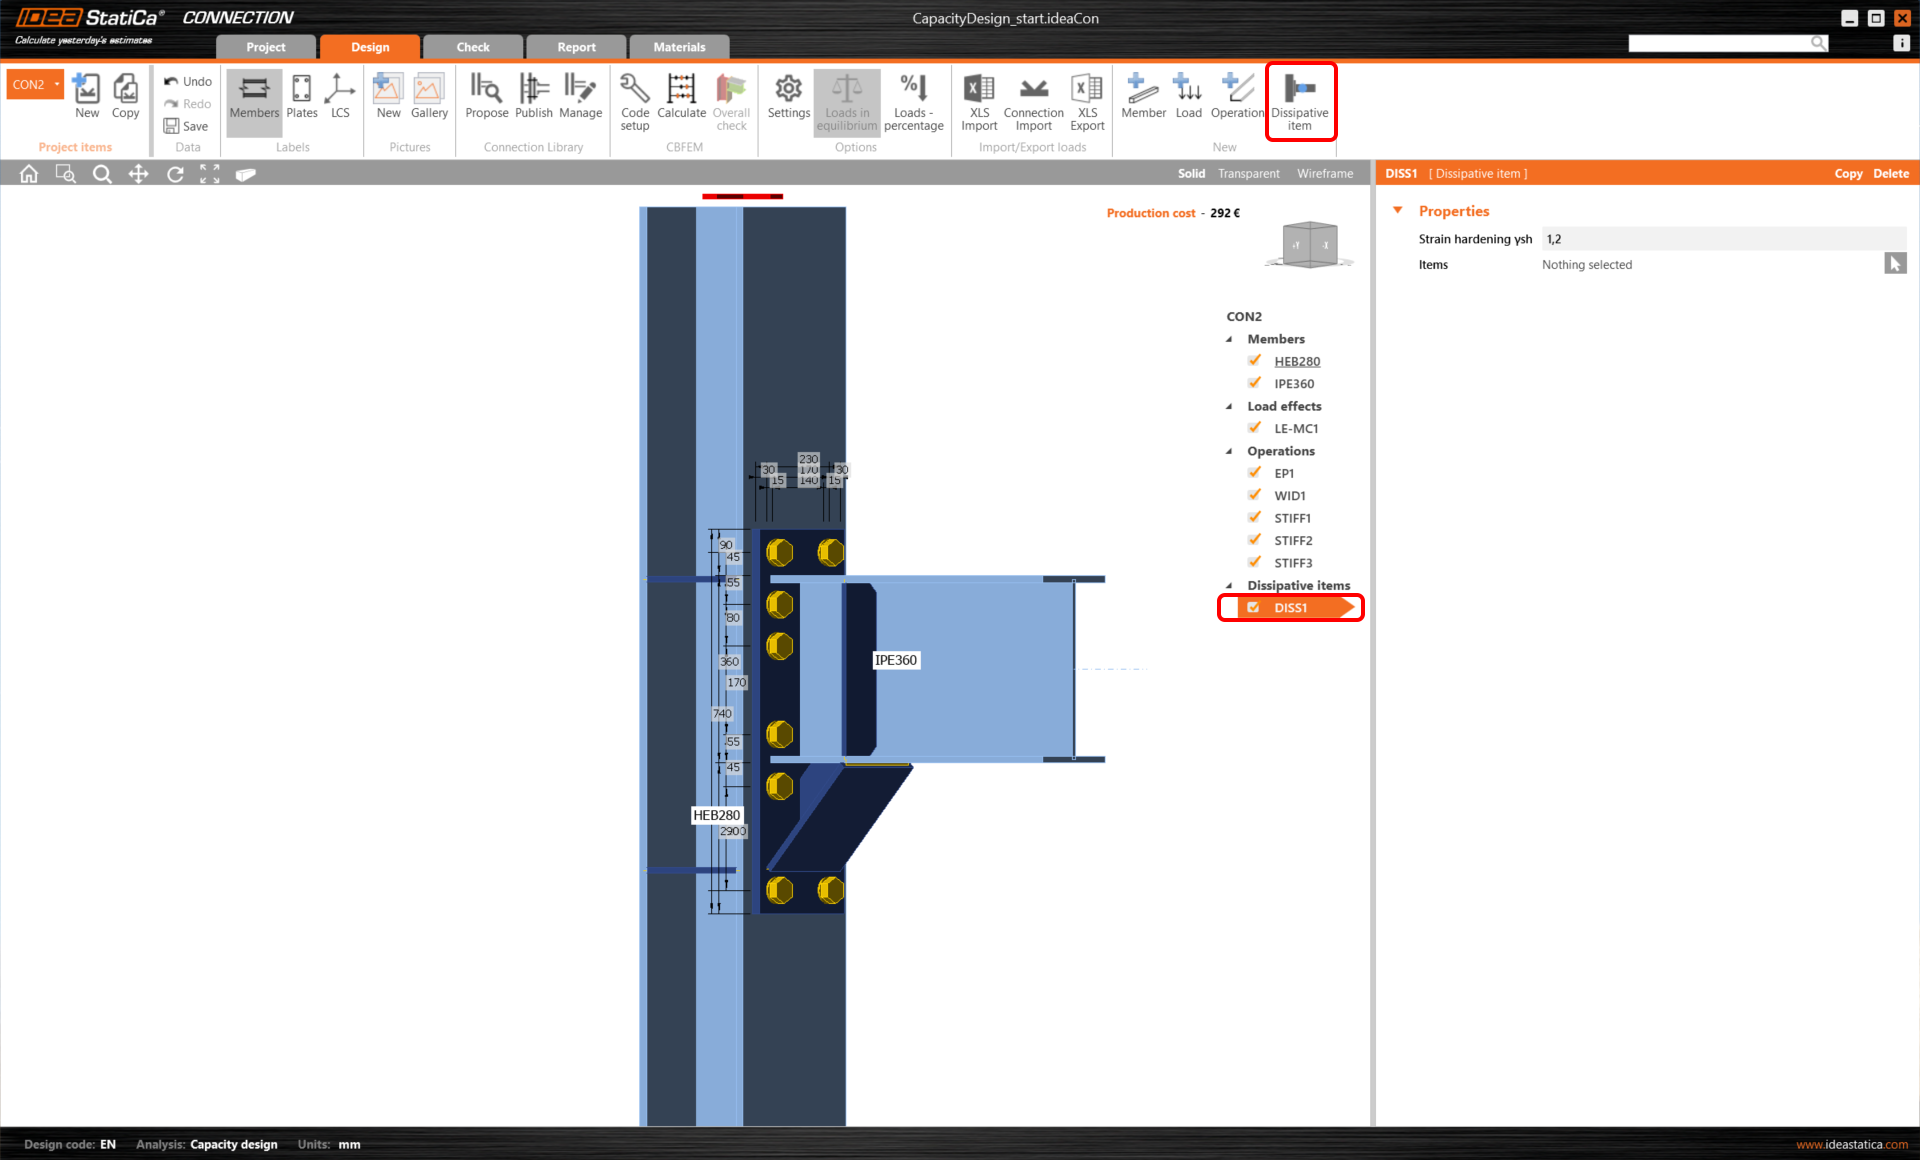Delete the DISS1 dissipative item
1920x1160 pixels.
coord(1890,173)
